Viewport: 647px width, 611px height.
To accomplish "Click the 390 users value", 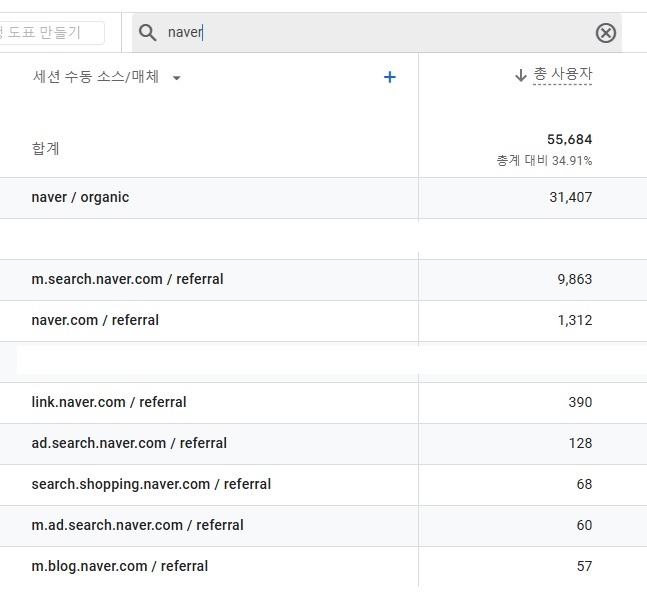I will tap(580, 402).
